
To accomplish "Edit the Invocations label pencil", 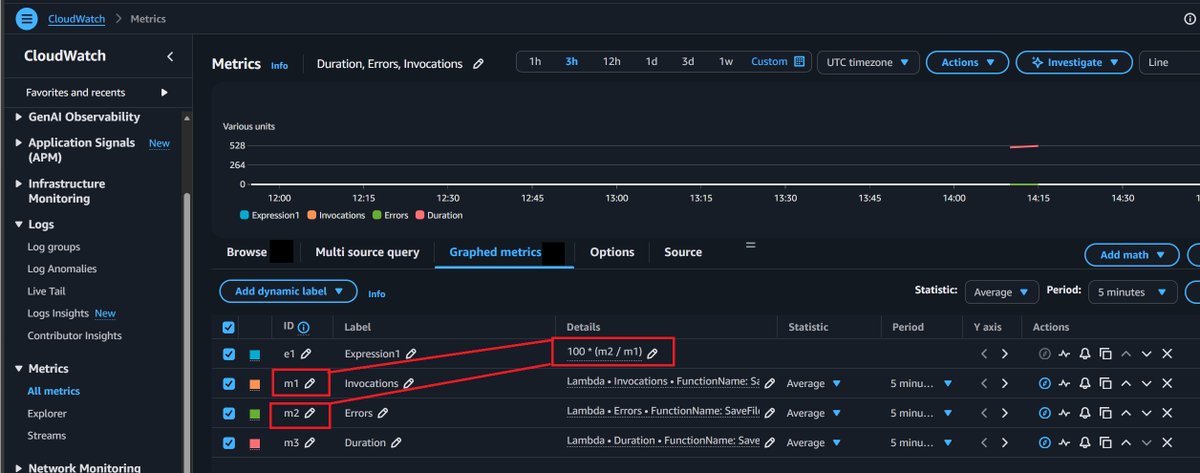I will click(x=409, y=383).
